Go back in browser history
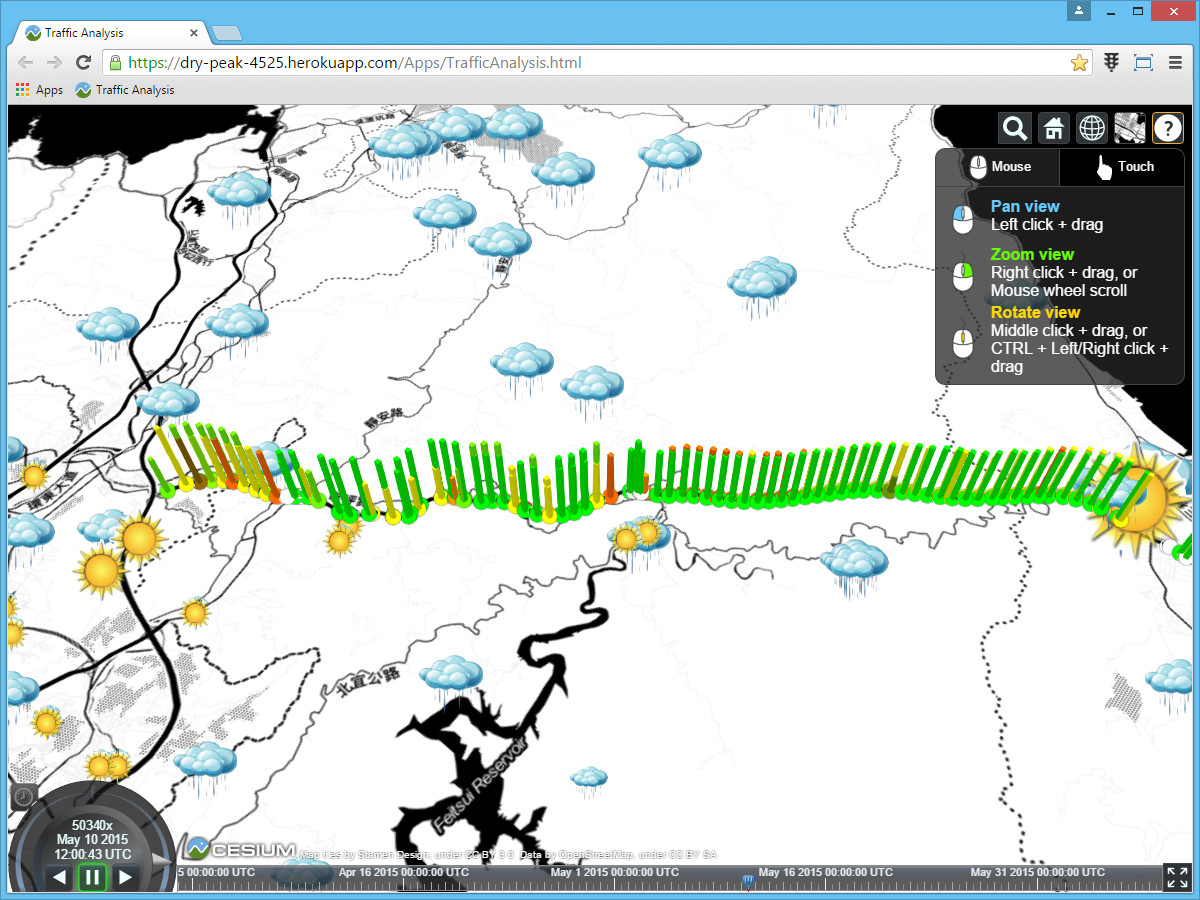The height and width of the screenshot is (900, 1200). [27, 62]
